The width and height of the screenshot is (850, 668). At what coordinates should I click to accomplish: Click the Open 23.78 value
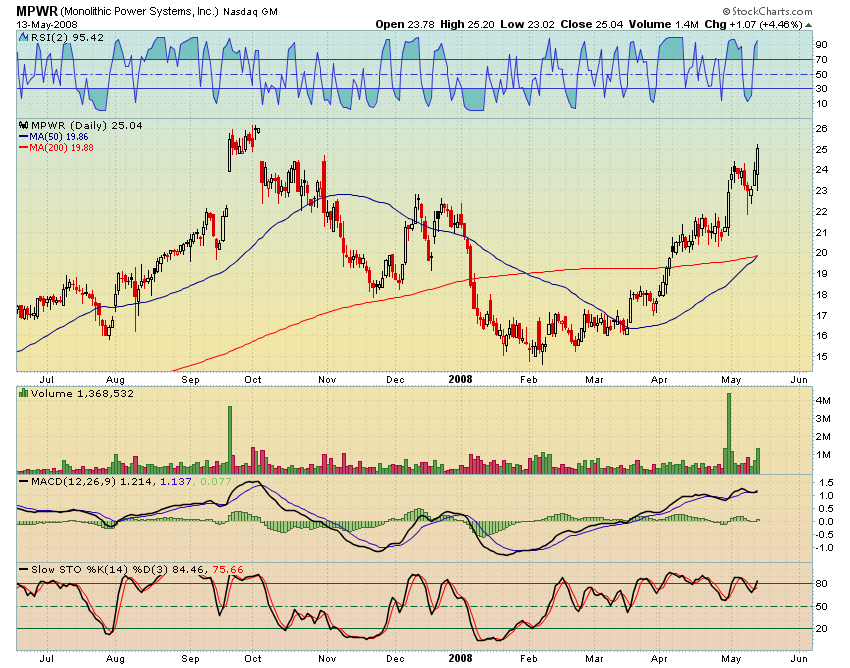coord(404,24)
